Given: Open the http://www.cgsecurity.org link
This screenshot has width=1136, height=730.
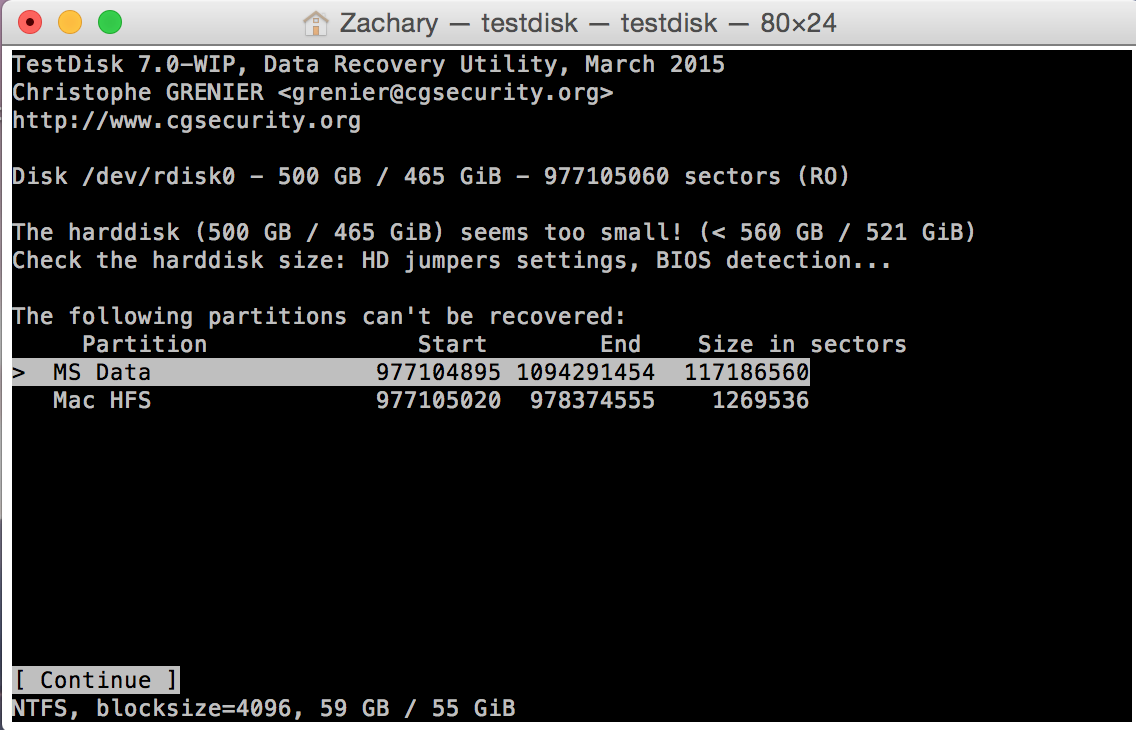Looking at the screenshot, I should pos(186,120).
